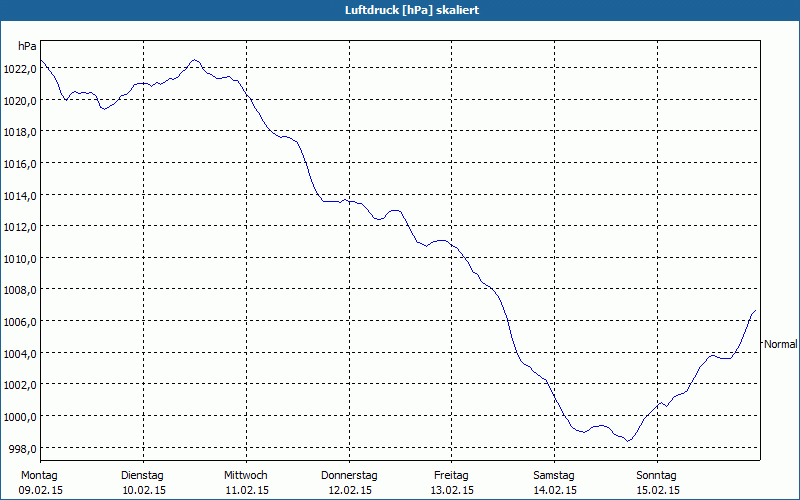
Task: Click the chart title 'Luftdruck [hPa] skaliert'
Action: pos(412,10)
